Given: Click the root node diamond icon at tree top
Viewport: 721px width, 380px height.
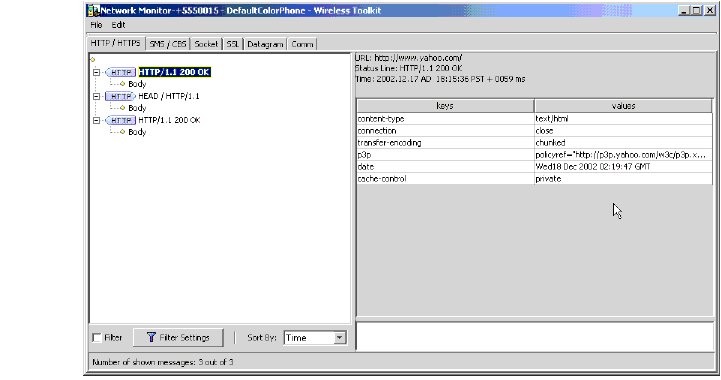Looking at the screenshot, I should pyautogui.click(x=92, y=59).
